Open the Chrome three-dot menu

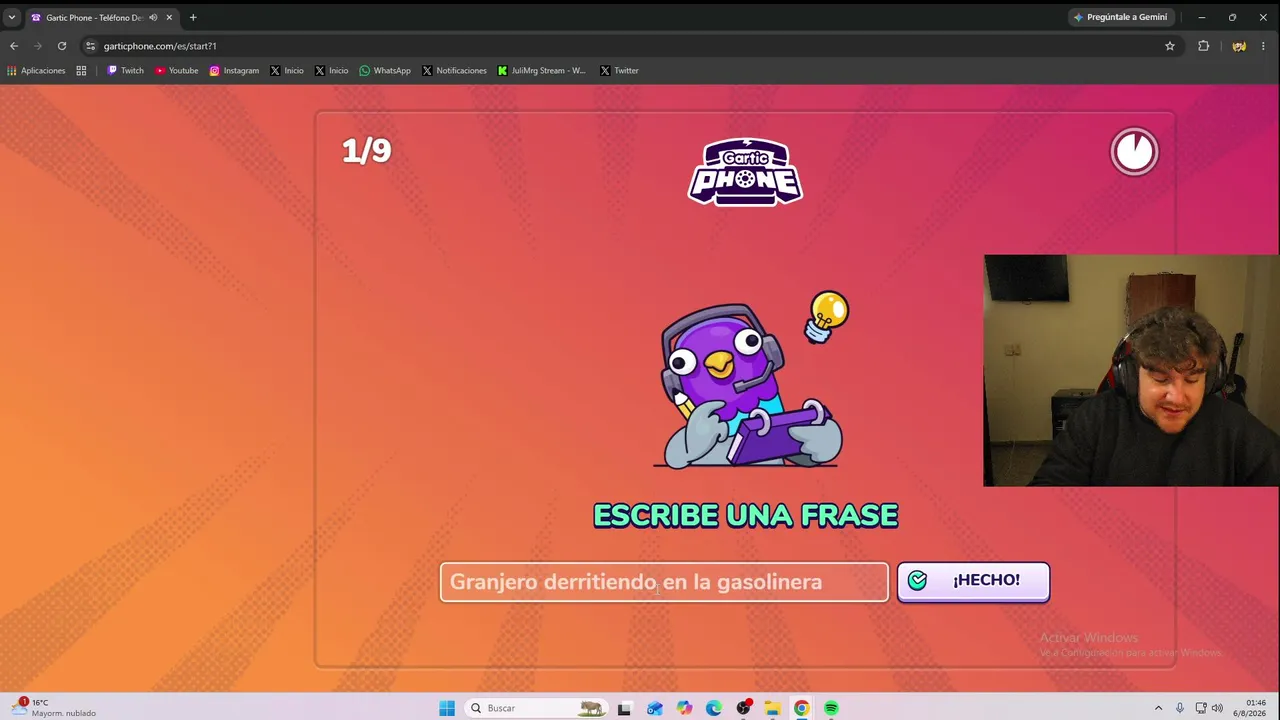point(1265,46)
